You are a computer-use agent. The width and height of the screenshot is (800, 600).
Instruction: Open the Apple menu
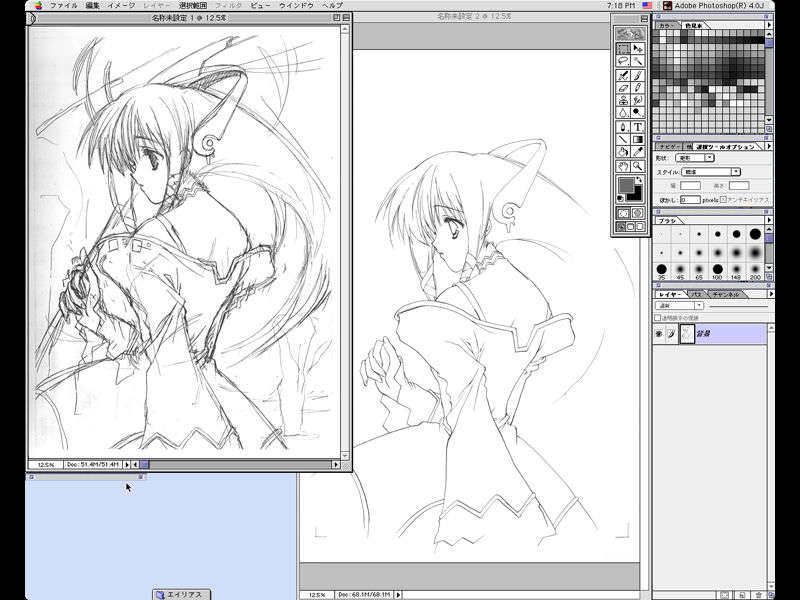coord(39,6)
